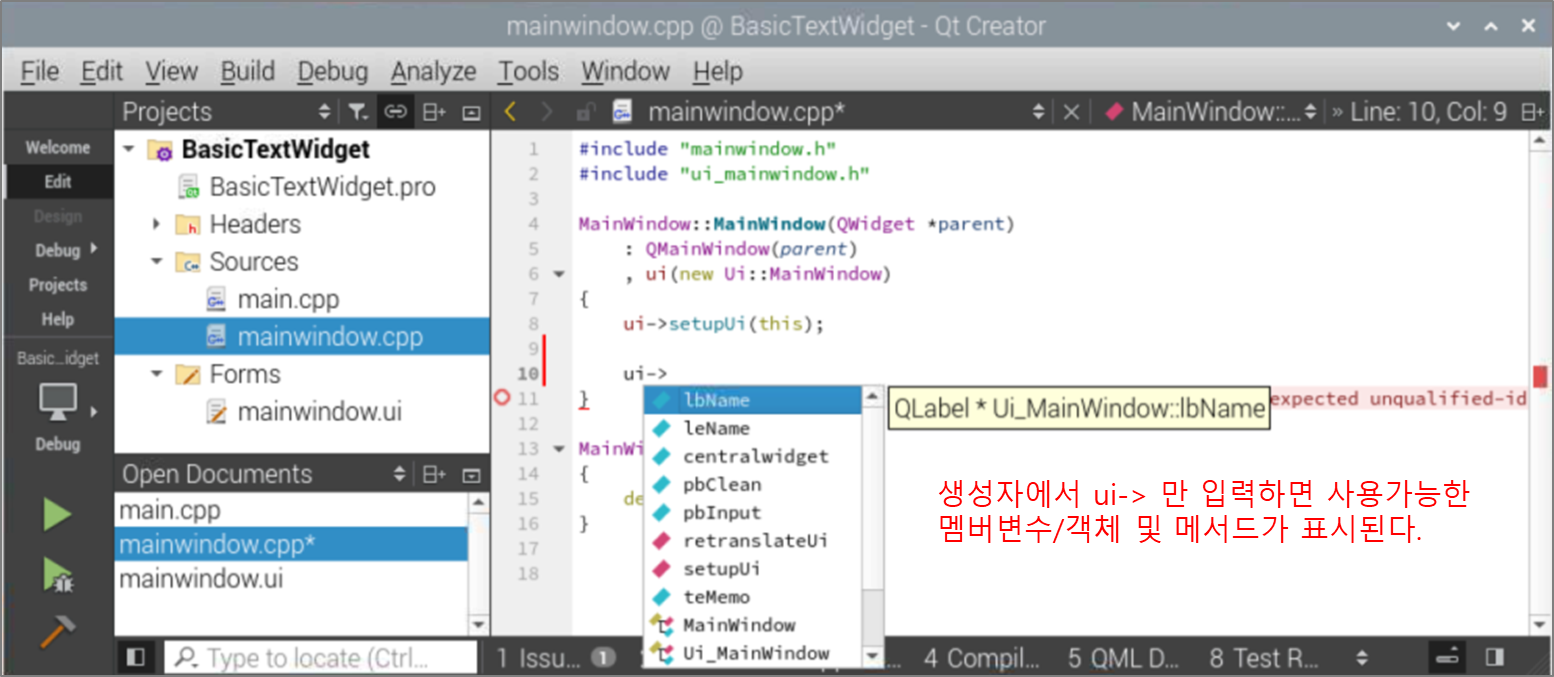This screenshot has height=677, width=1554.
Task: Split the editor using the top-right split icon
Action: [1532, 112]
